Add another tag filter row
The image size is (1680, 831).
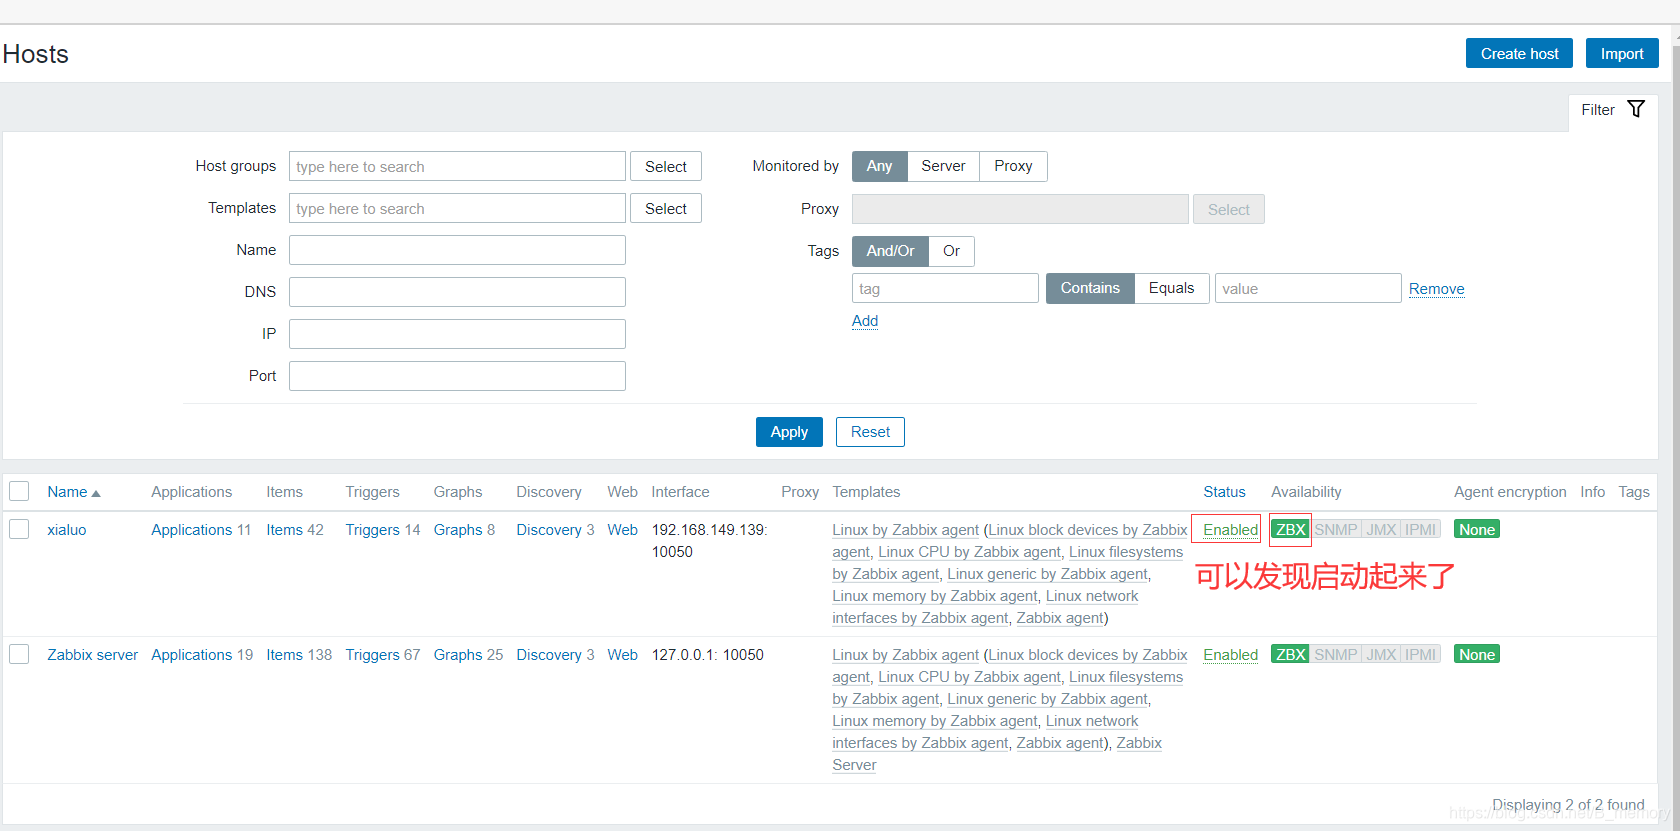click(865, 321)
